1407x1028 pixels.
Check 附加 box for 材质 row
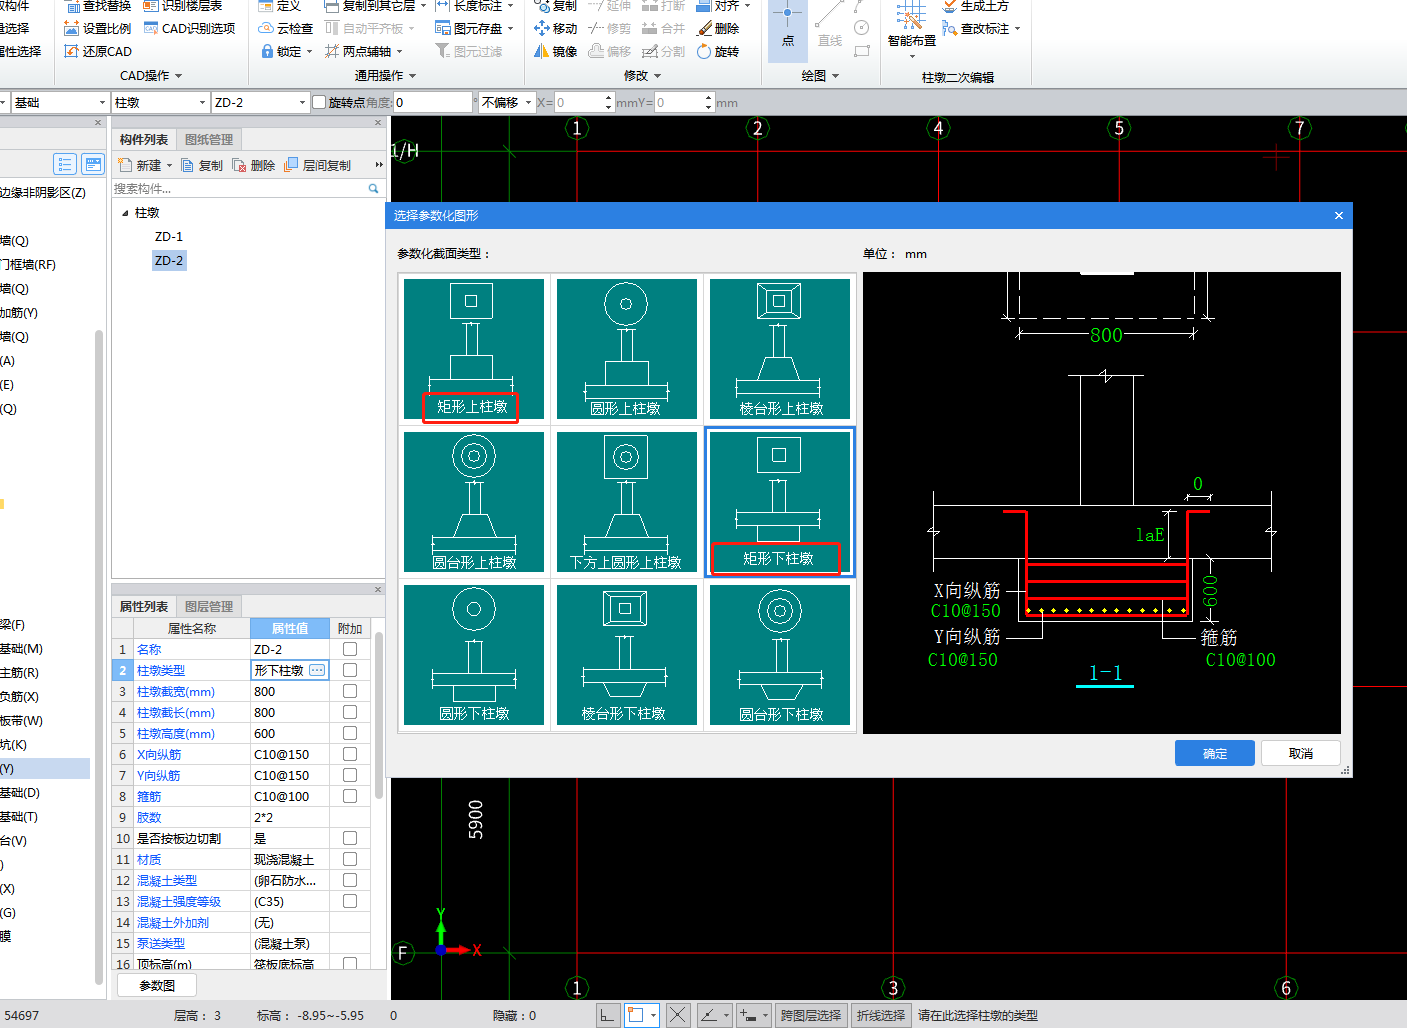pyautogui.click(x=350, y=859)
